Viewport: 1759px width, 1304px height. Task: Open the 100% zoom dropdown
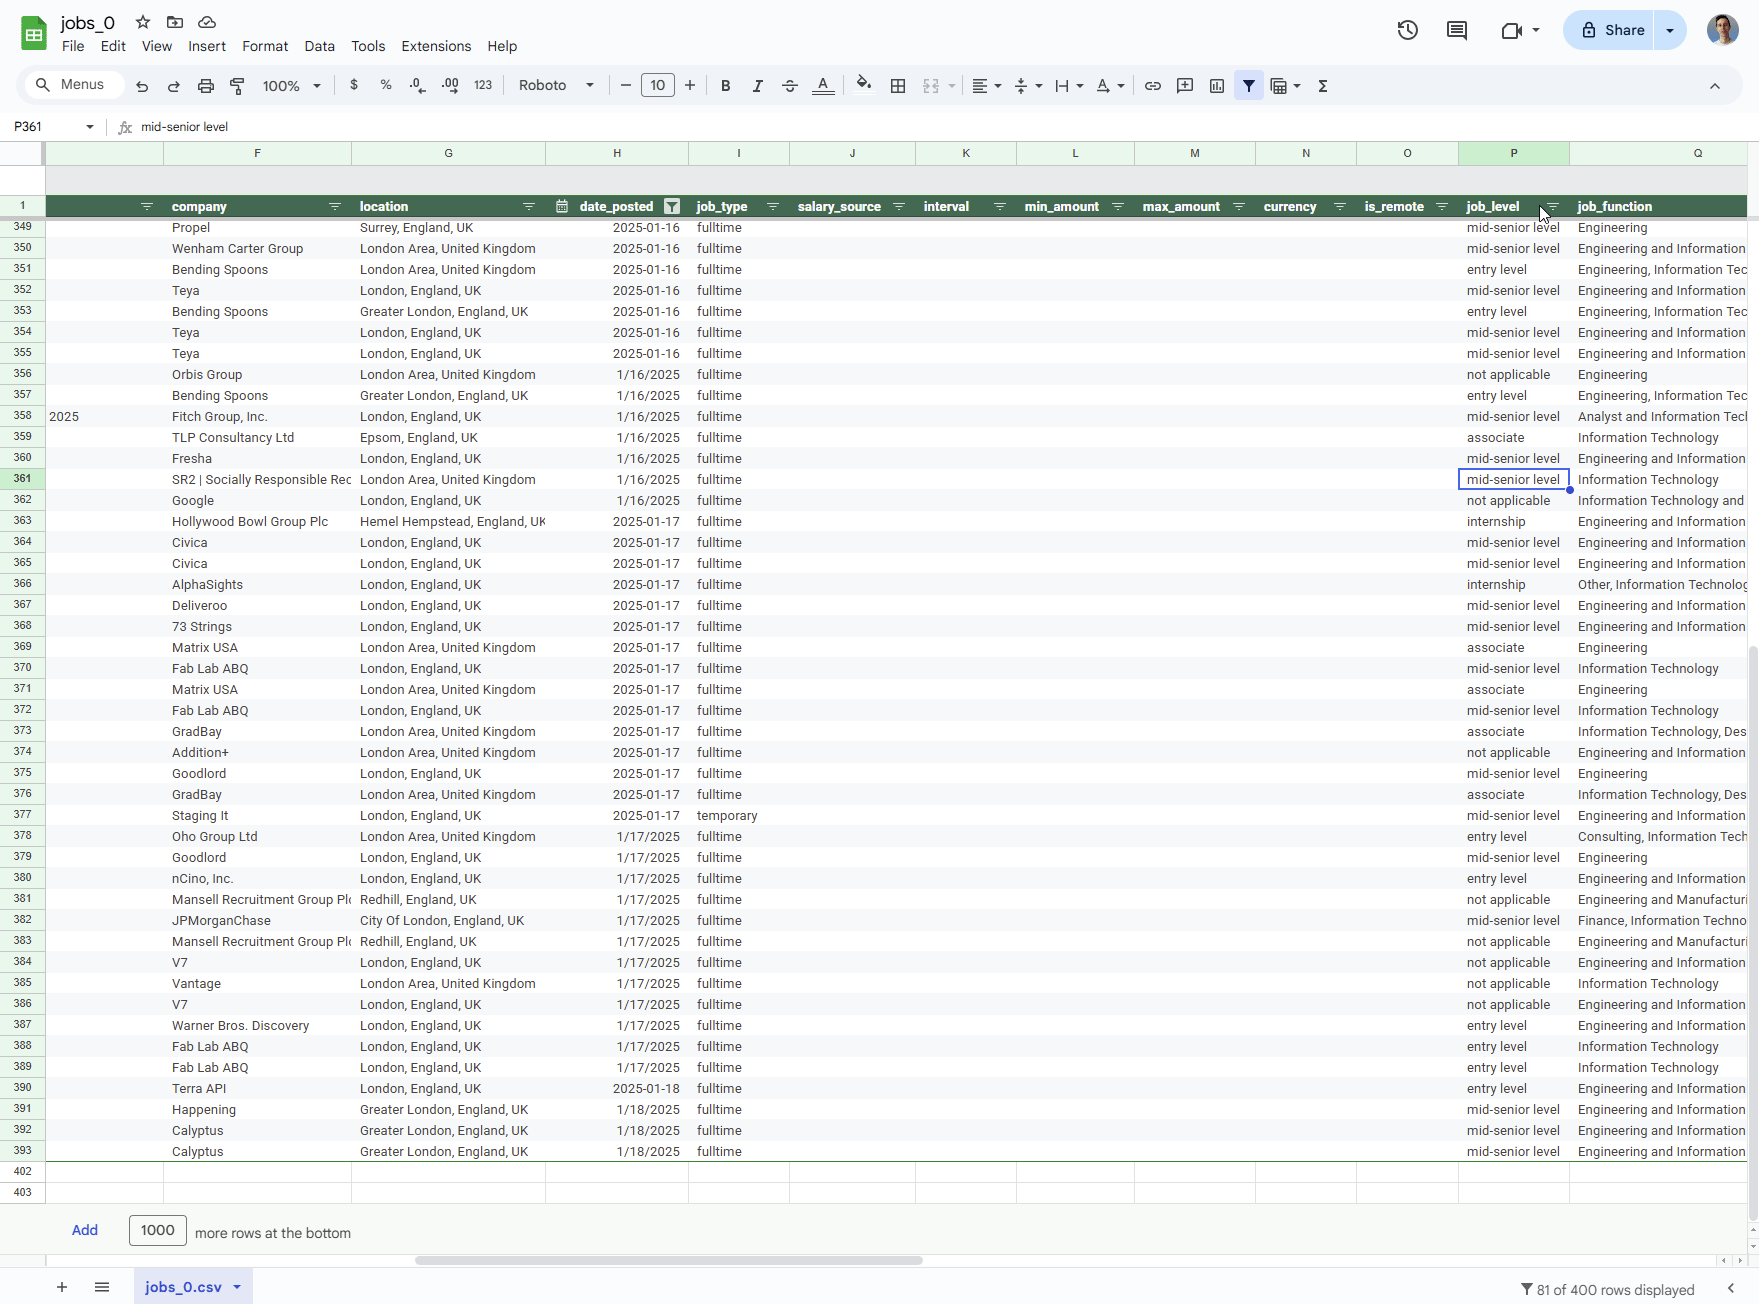point(291,86)
